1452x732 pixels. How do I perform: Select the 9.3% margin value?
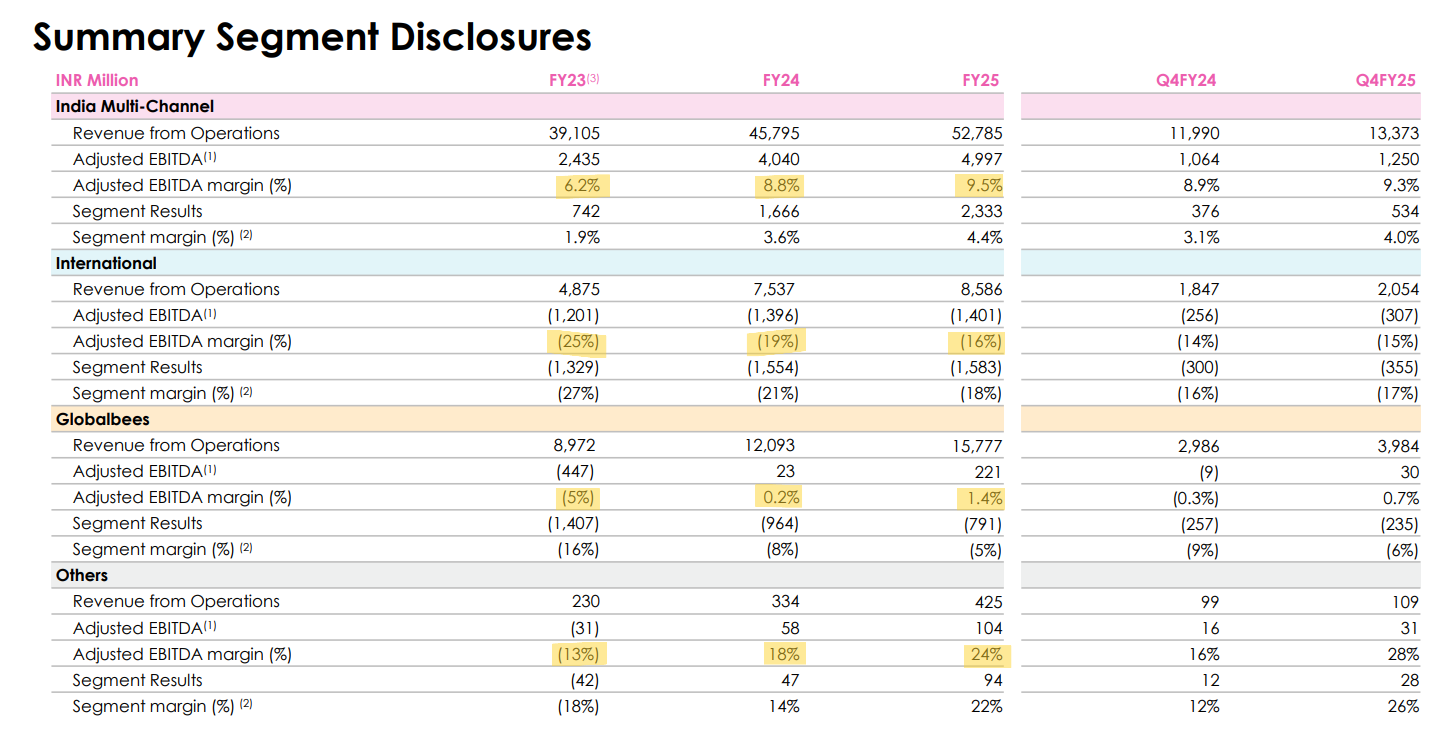pos(1400,185)
